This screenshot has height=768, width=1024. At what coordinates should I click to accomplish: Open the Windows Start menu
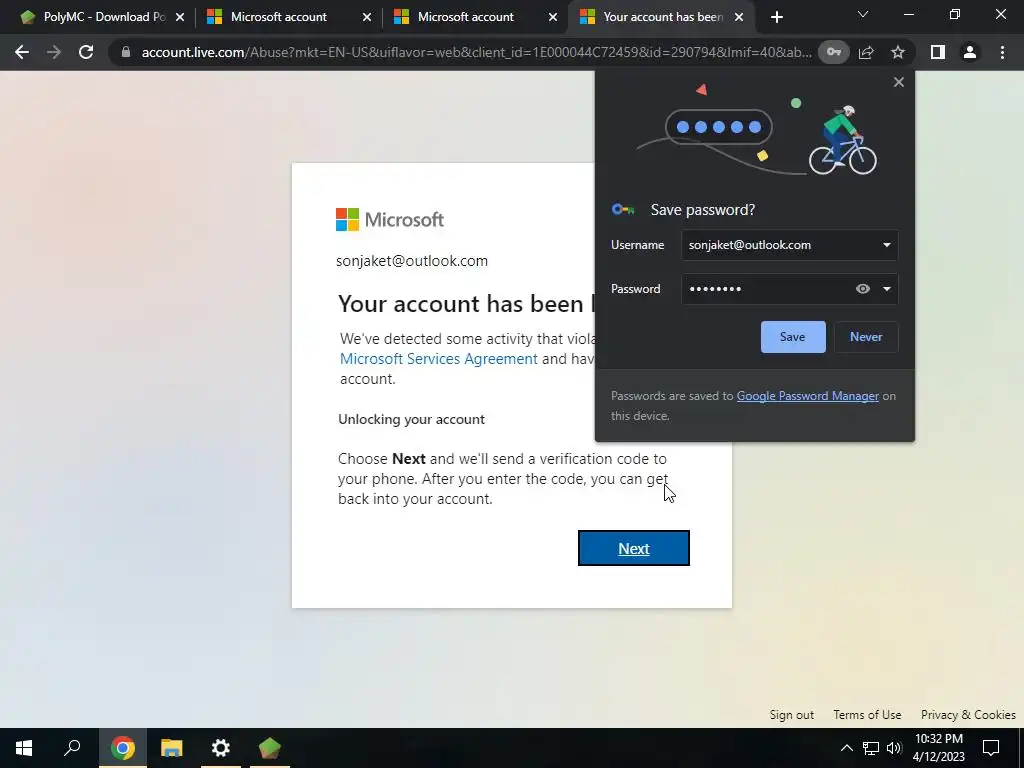[24, 748]
